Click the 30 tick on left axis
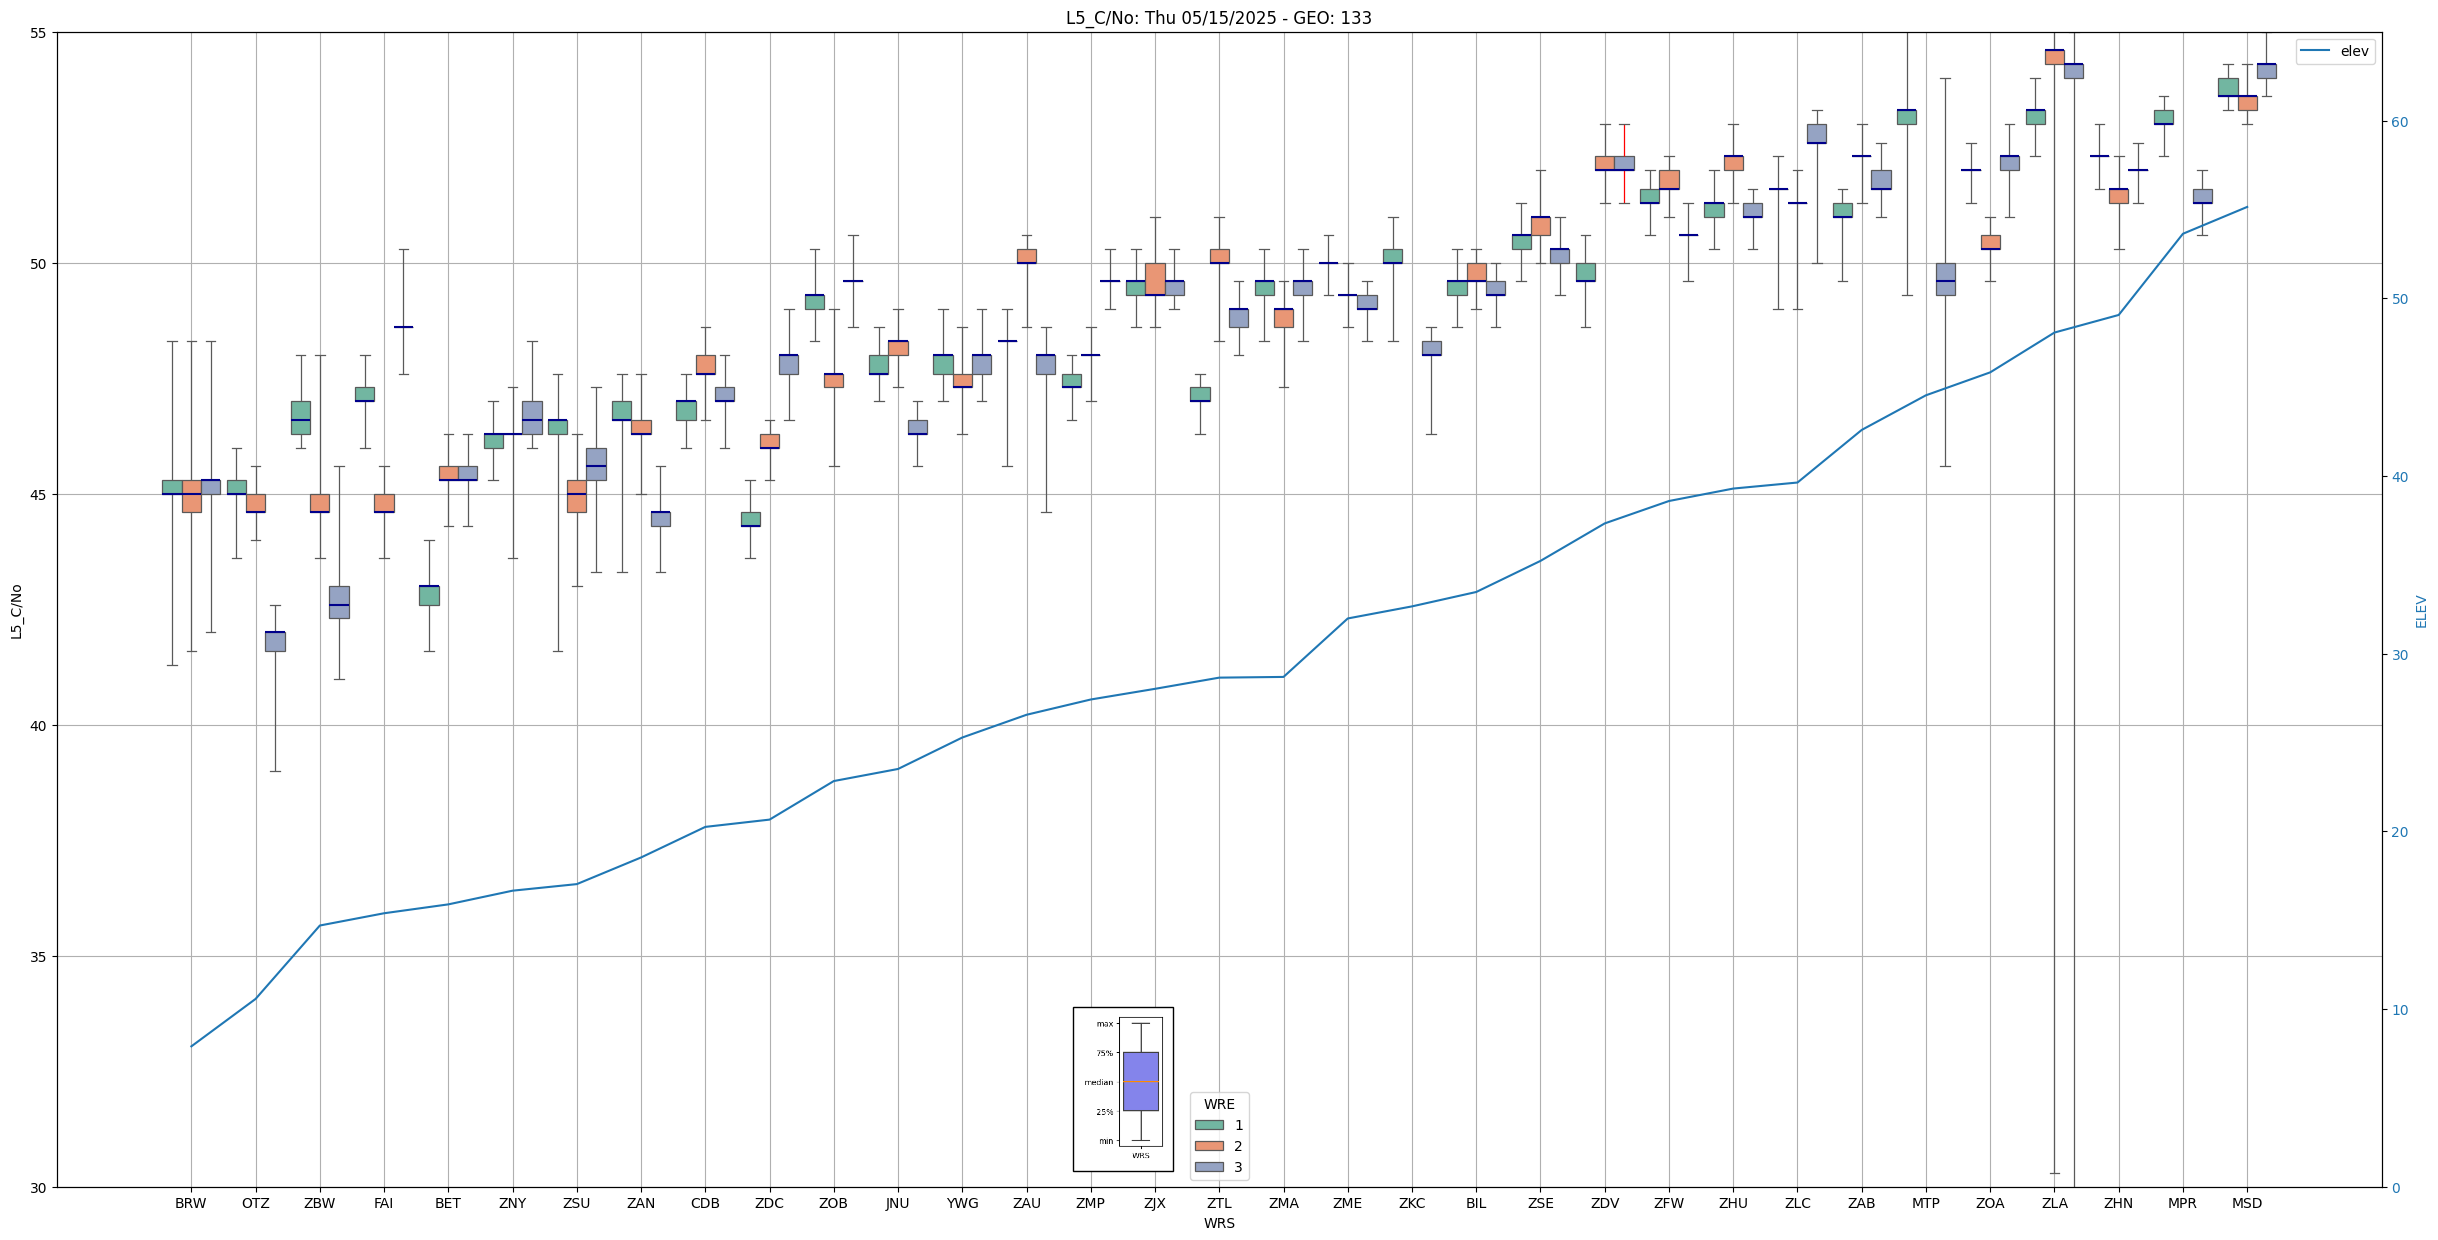Screen dimensions: 2438x1240 pyautogui.click(x=40, y=1188)
